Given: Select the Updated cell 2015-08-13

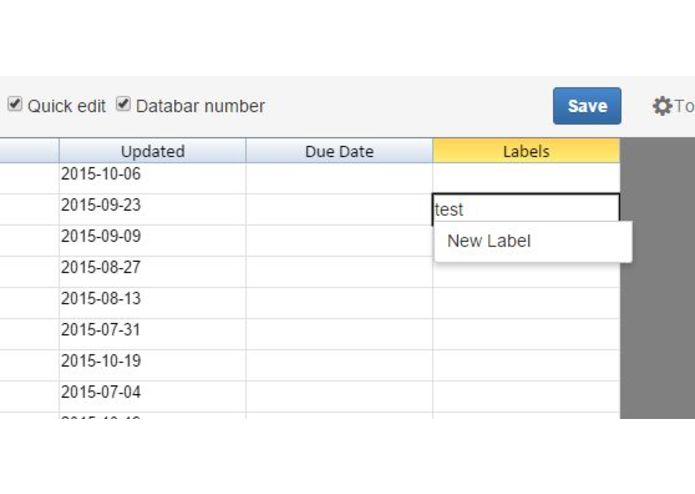Looking at the screenshot, I should (x=152, y=303).
